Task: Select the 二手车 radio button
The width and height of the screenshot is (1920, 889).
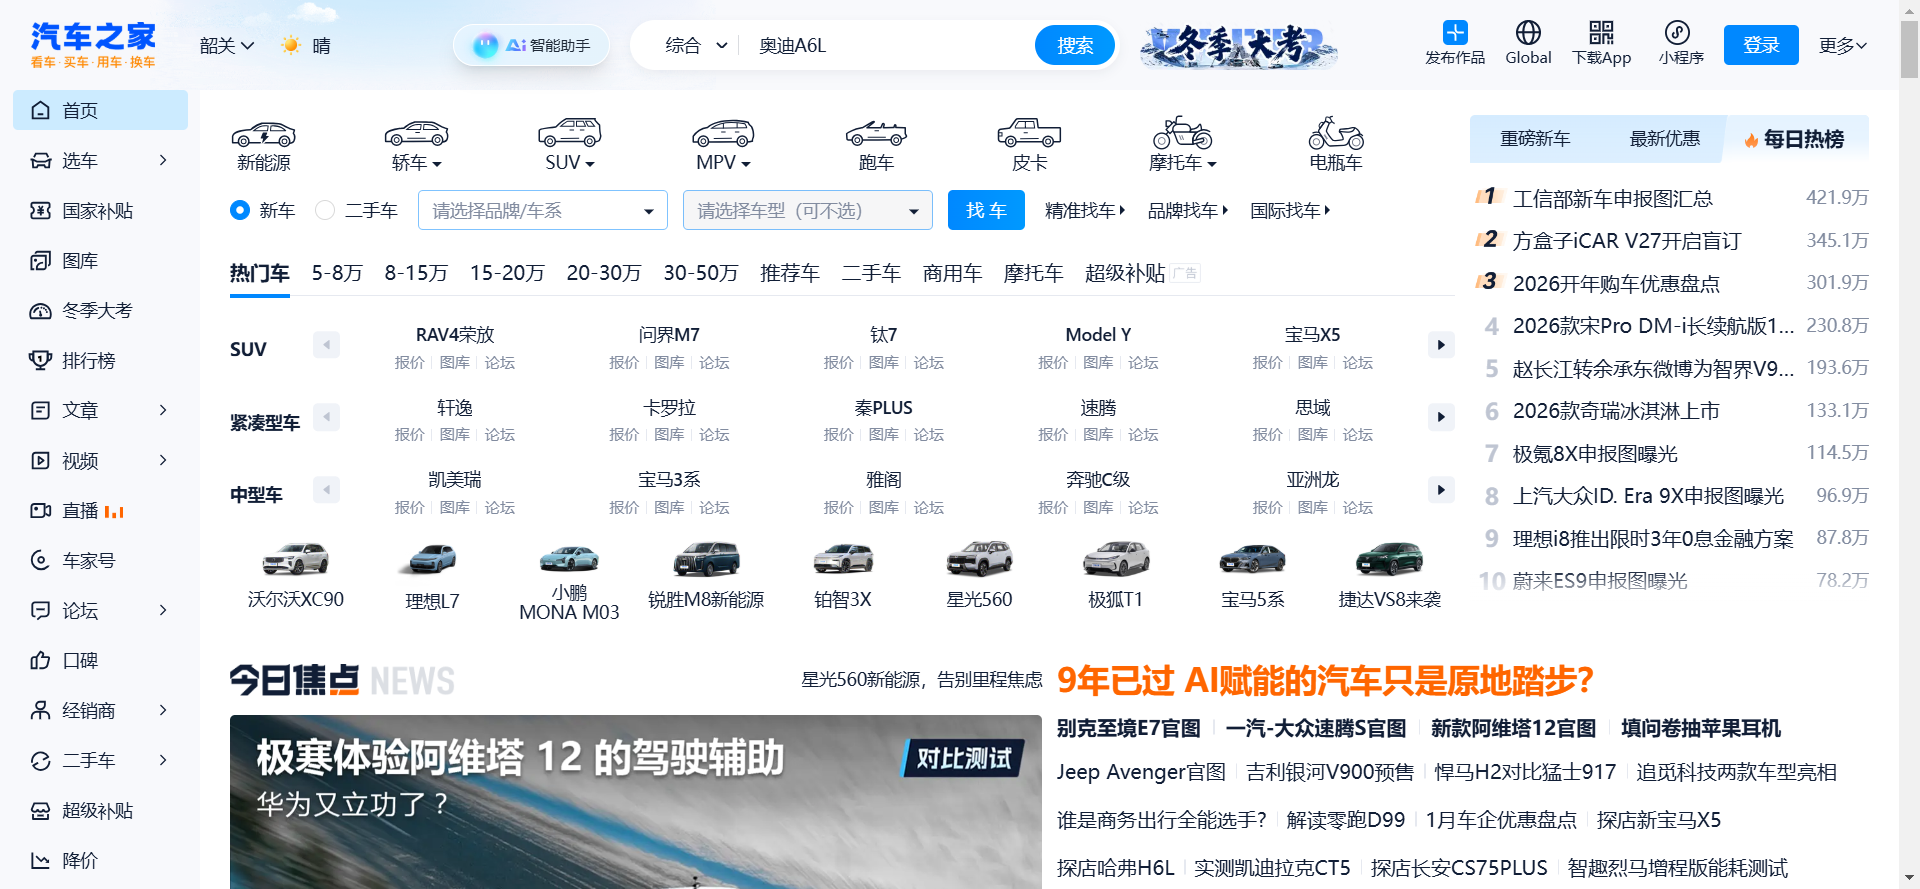Action: (325, 210)
